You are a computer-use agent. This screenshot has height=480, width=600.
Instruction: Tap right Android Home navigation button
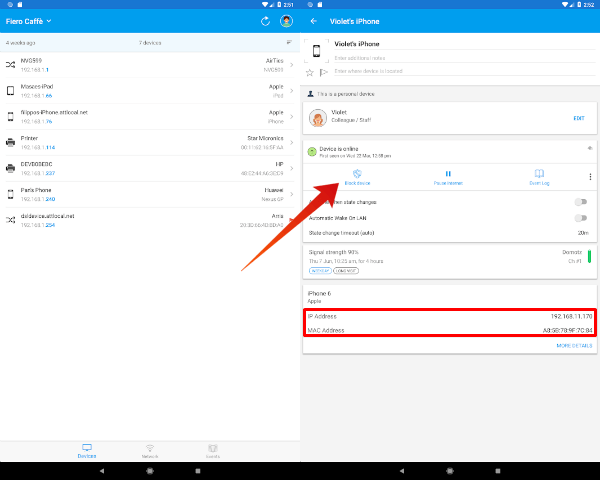(x=450, y=471)
